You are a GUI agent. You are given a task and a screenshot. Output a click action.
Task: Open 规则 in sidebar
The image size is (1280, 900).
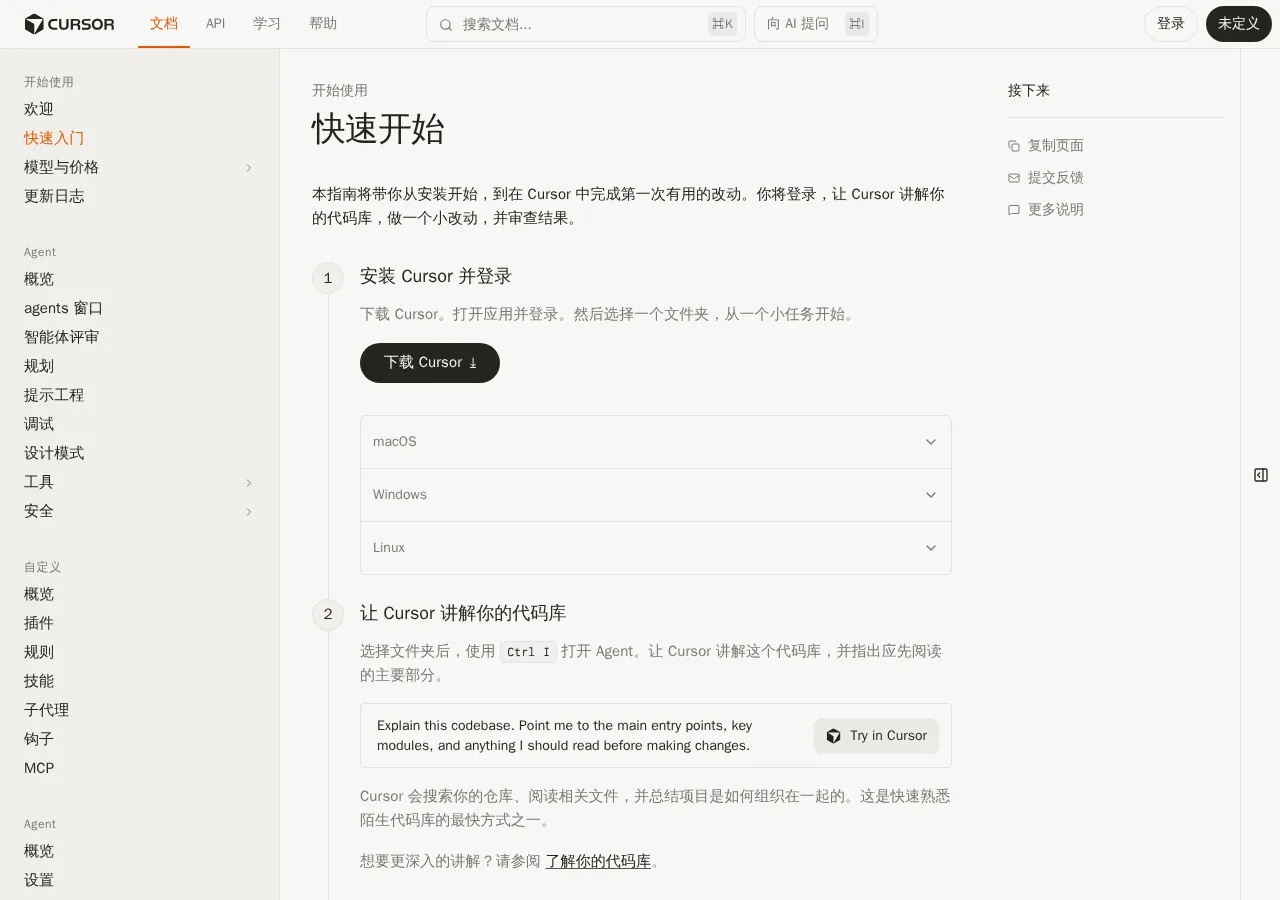tap(39, 653)
